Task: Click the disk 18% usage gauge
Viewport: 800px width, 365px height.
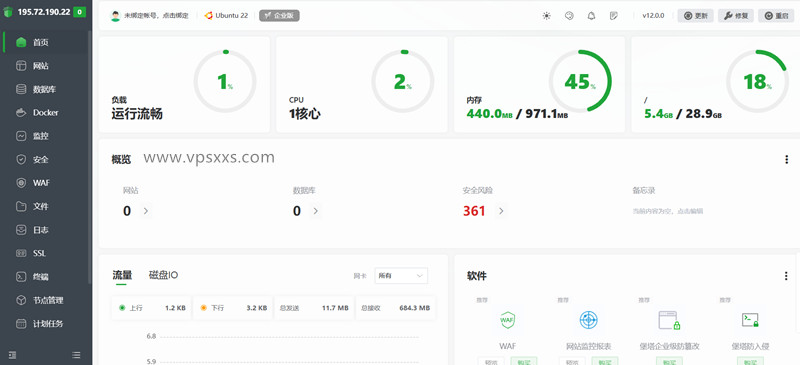Action: click(x=758, y=81)
